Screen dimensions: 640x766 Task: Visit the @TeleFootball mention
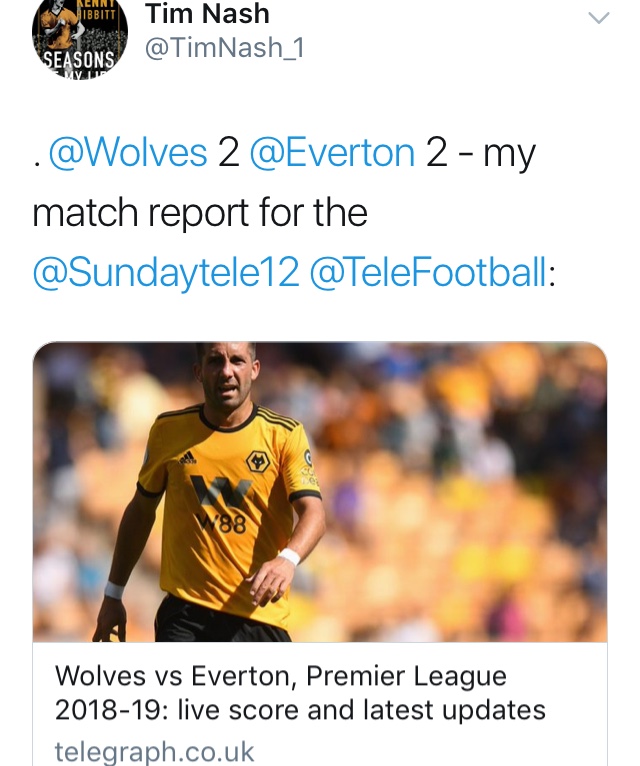(x=430, y=271)
